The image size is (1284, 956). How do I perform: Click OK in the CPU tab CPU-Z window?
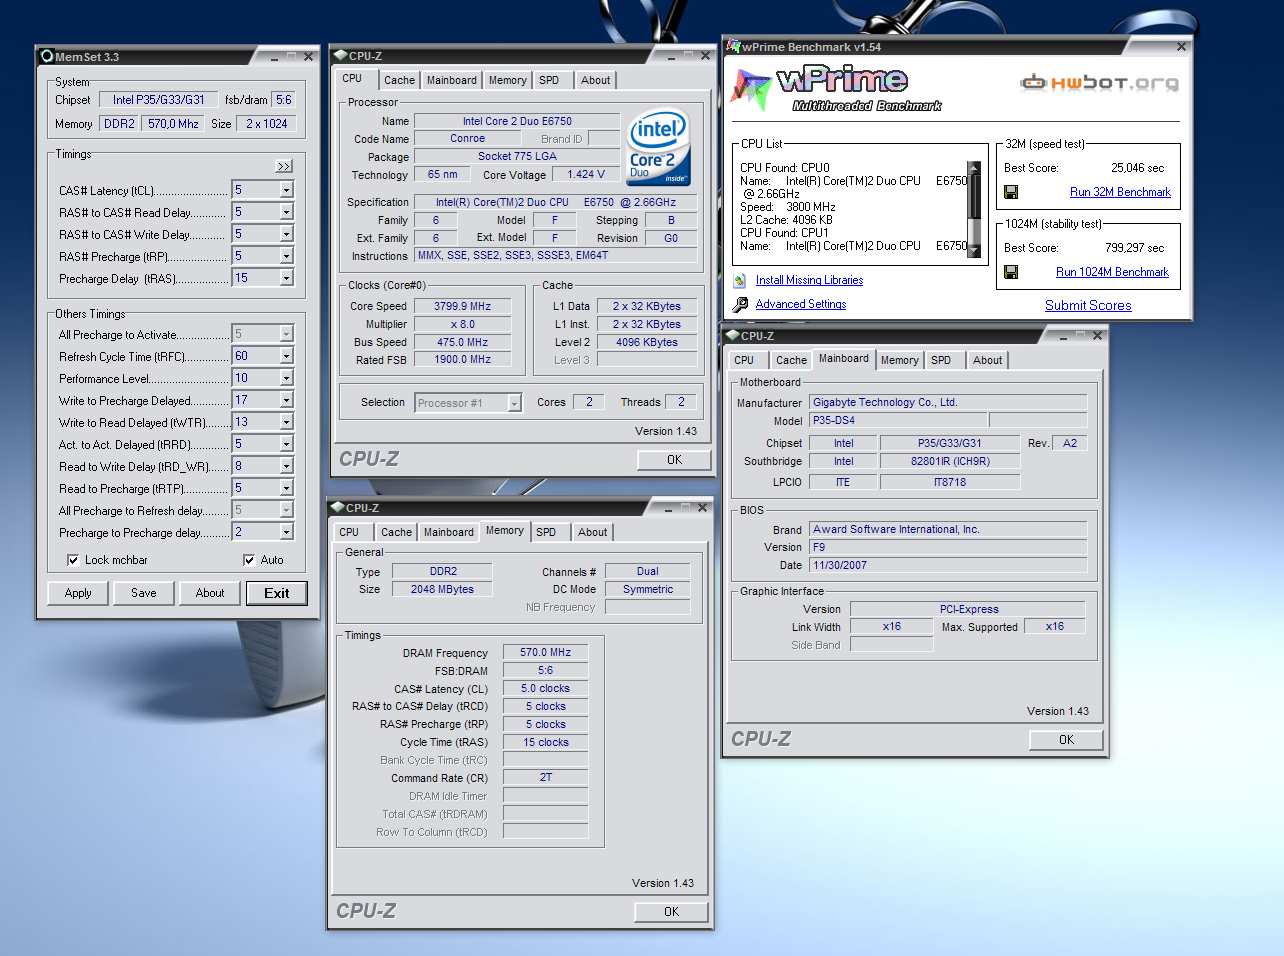pyautogui.click(x=674, y=460)
